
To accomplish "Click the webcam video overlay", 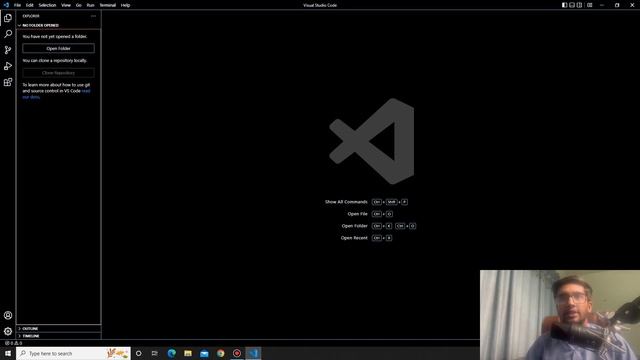I will point(560,315).
